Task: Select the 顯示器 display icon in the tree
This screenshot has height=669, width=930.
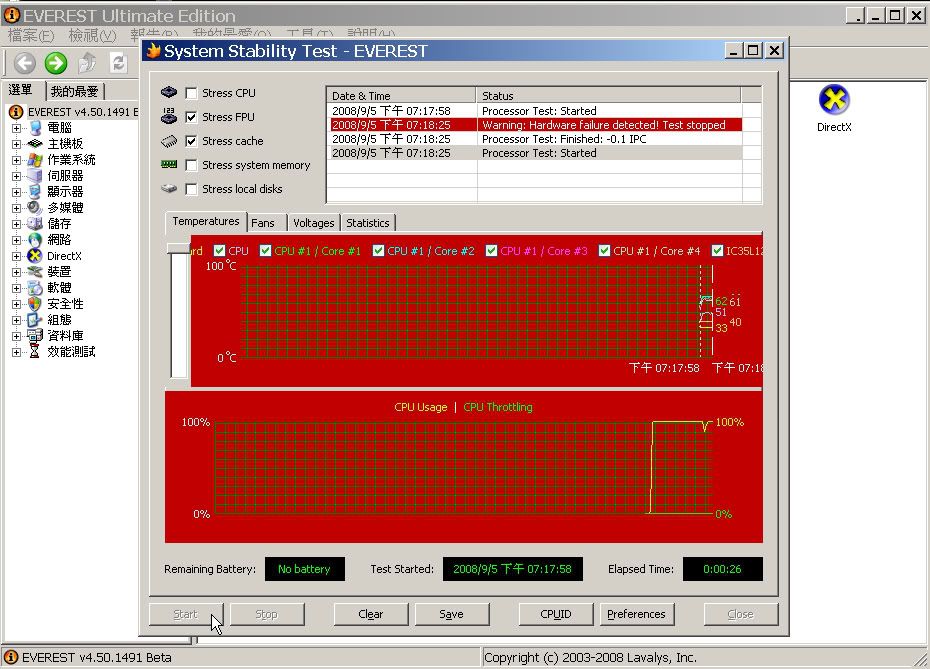Action: (x=35, y=192)
